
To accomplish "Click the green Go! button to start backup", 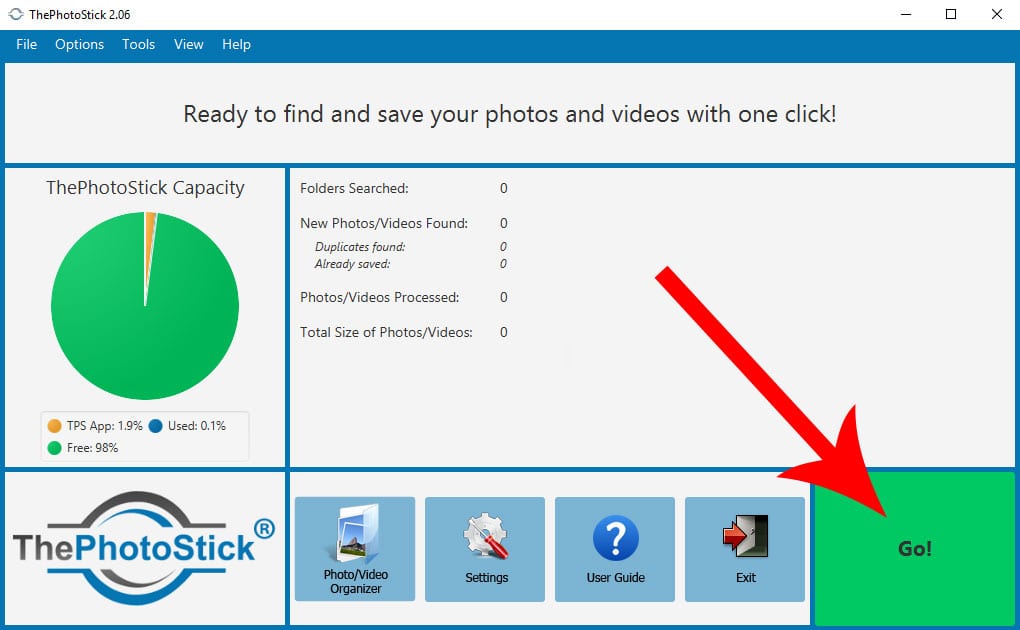I will [x=913, y=548].
